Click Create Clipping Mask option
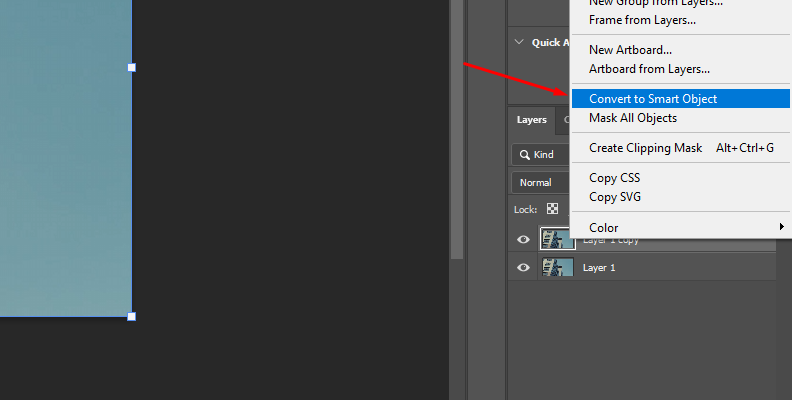Screen dimensions: 792x400 (x=645, y=148)
